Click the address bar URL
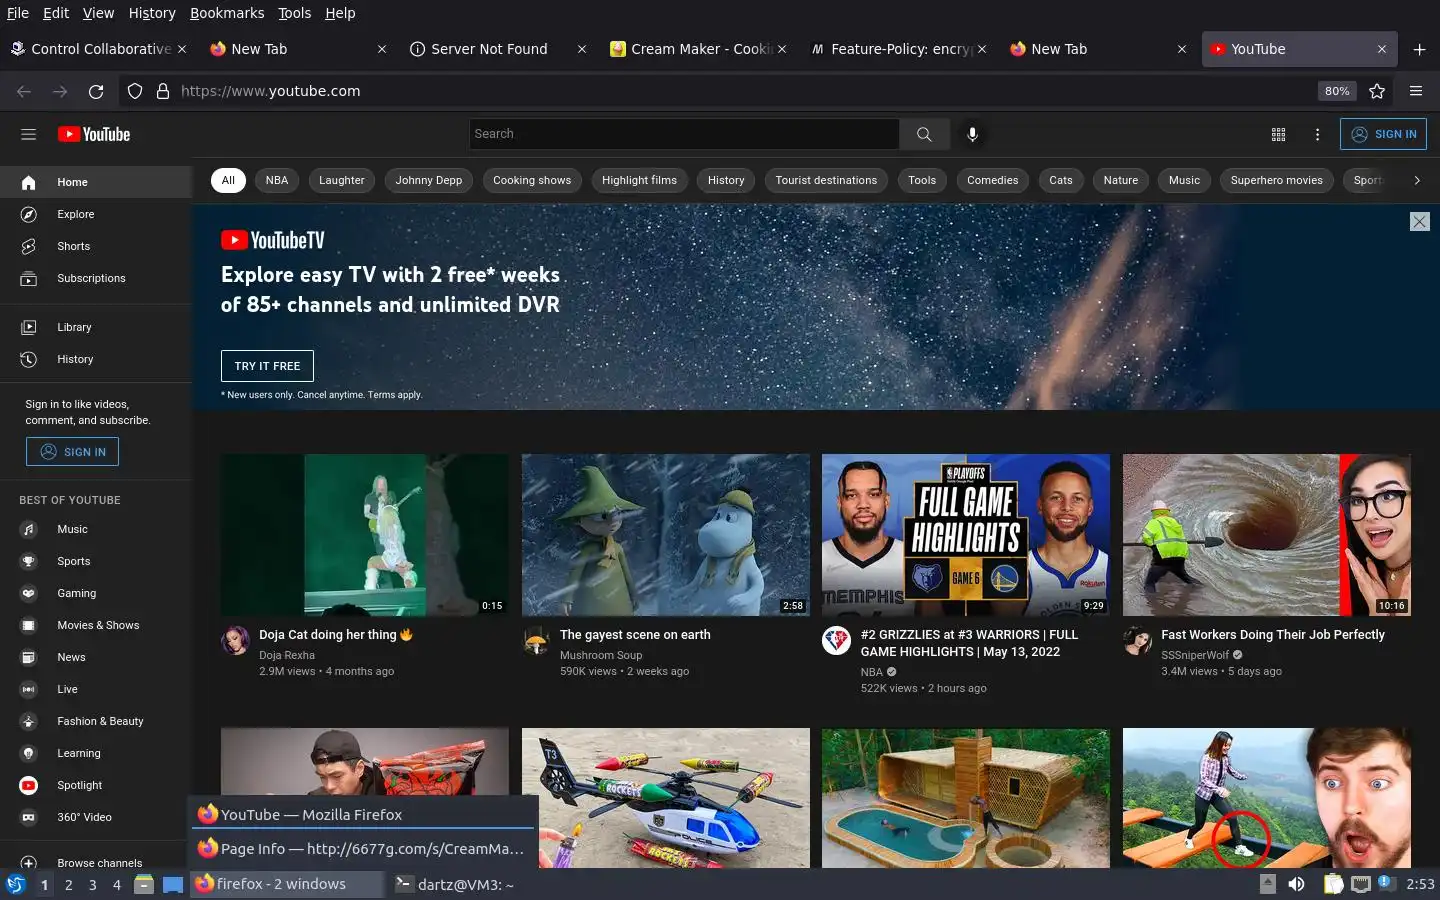Viewport: 1440px width, 900px height. pyautogui.click(x=271, y=91)
